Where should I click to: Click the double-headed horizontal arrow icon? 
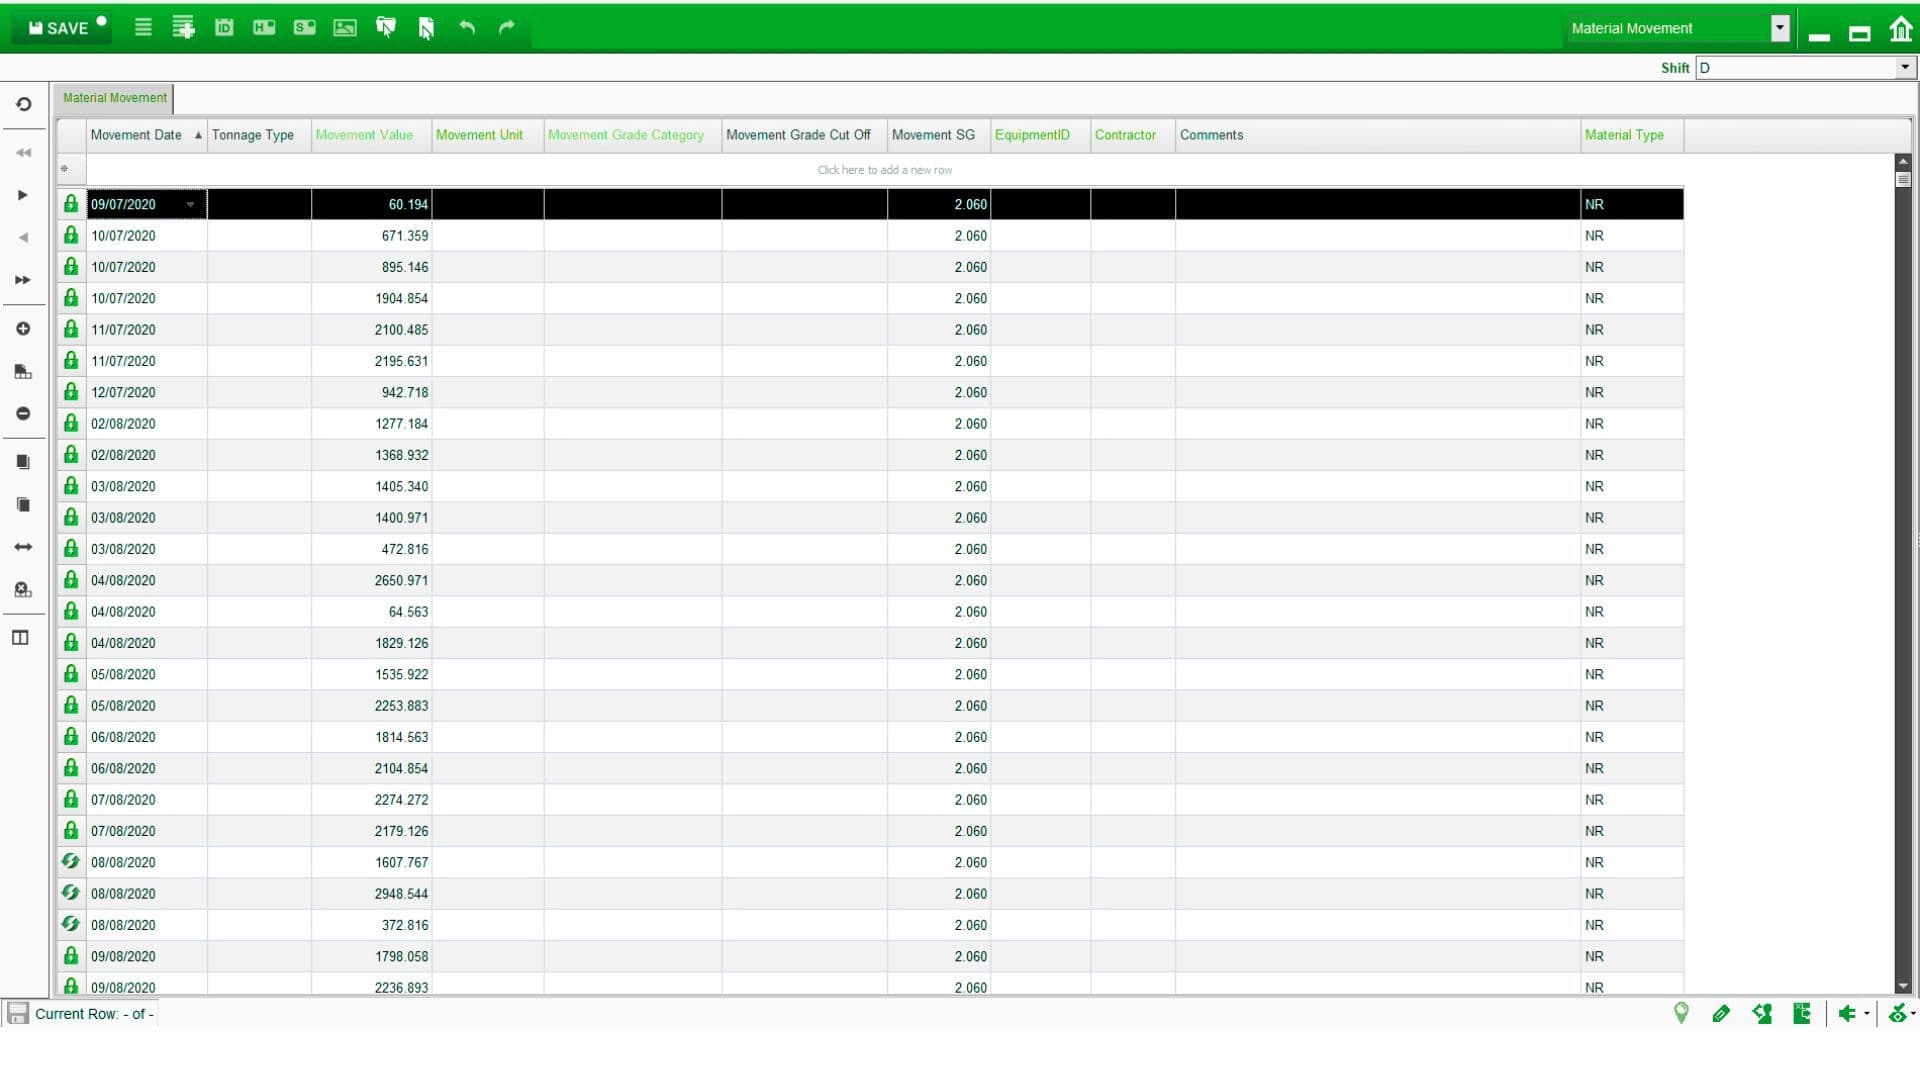23,547
